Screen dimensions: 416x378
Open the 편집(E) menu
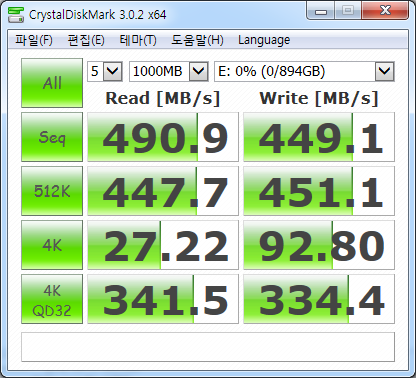[86, 40]
